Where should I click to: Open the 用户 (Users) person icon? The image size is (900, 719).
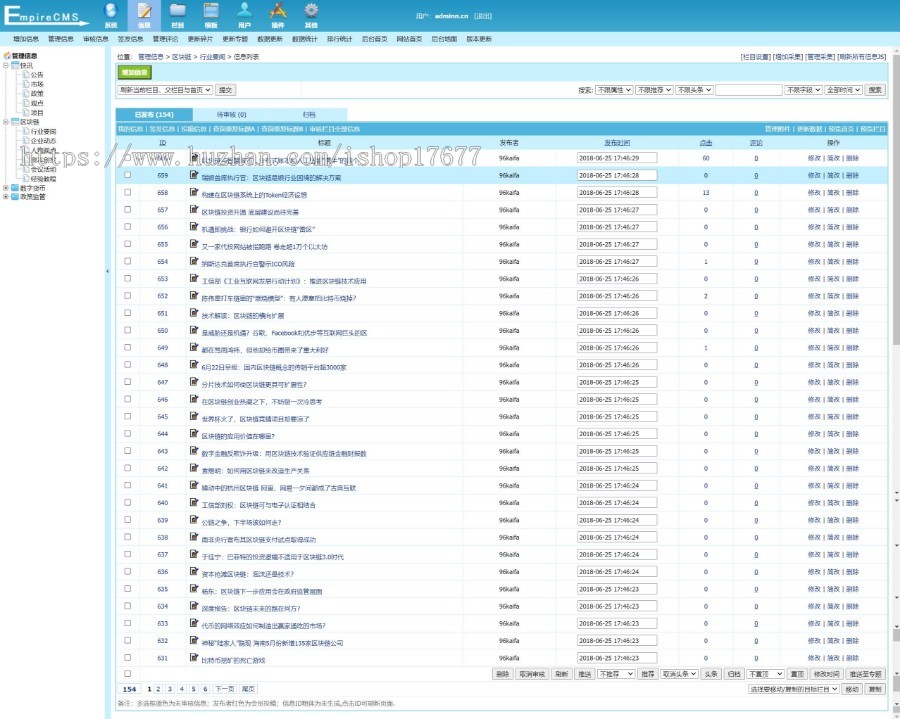245,15
